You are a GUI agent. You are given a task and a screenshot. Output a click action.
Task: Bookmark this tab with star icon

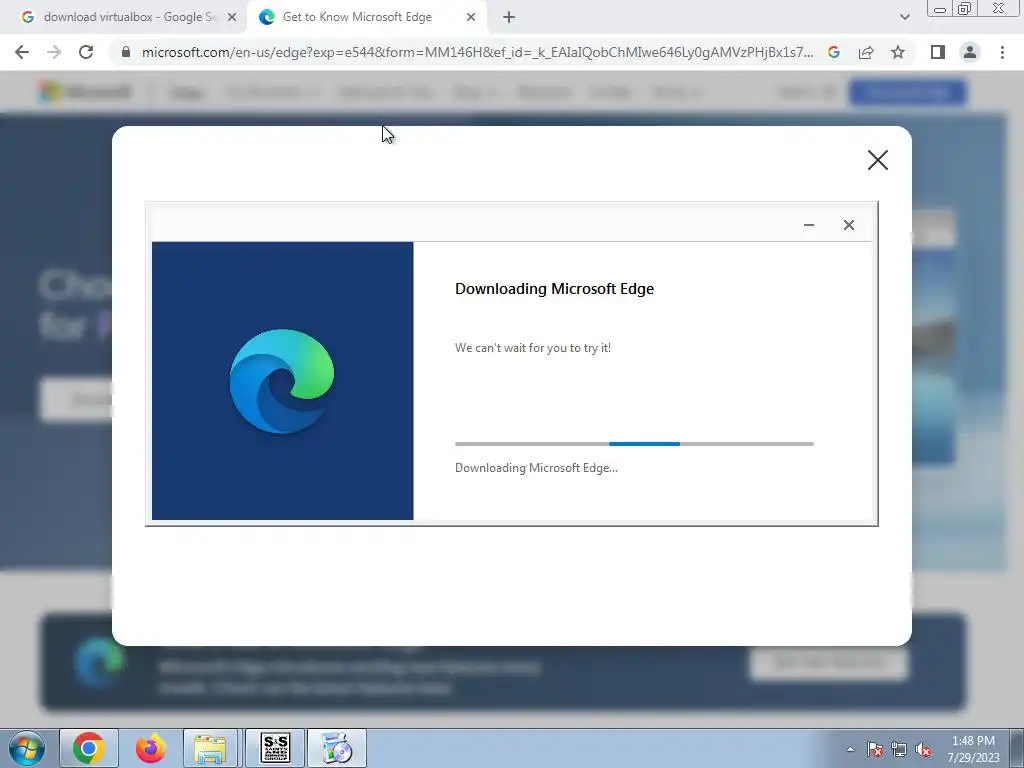[898, 52]
